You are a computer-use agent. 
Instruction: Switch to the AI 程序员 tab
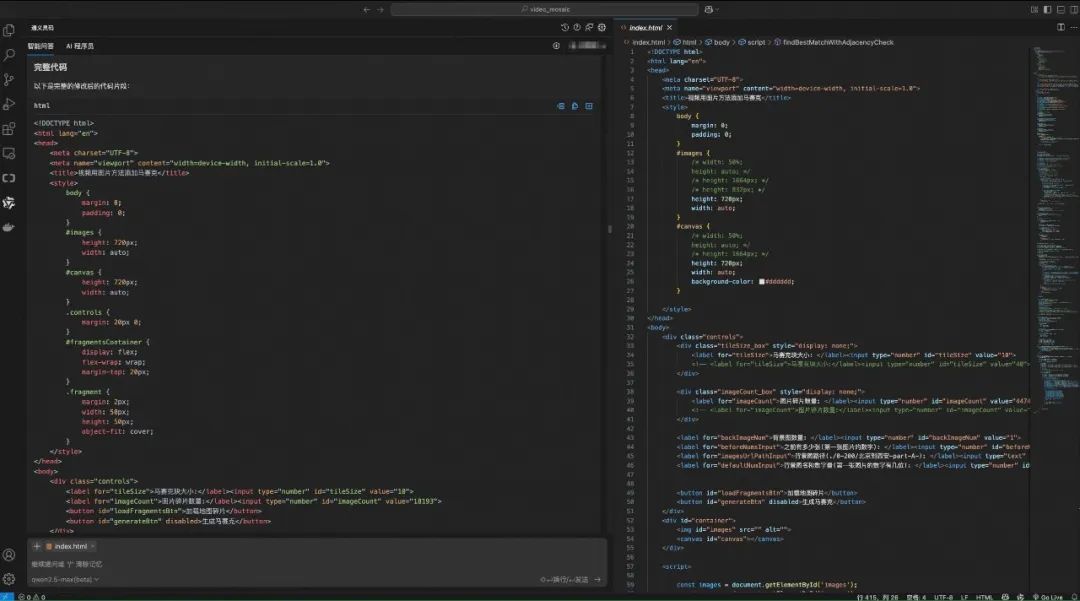pos(80,46)
